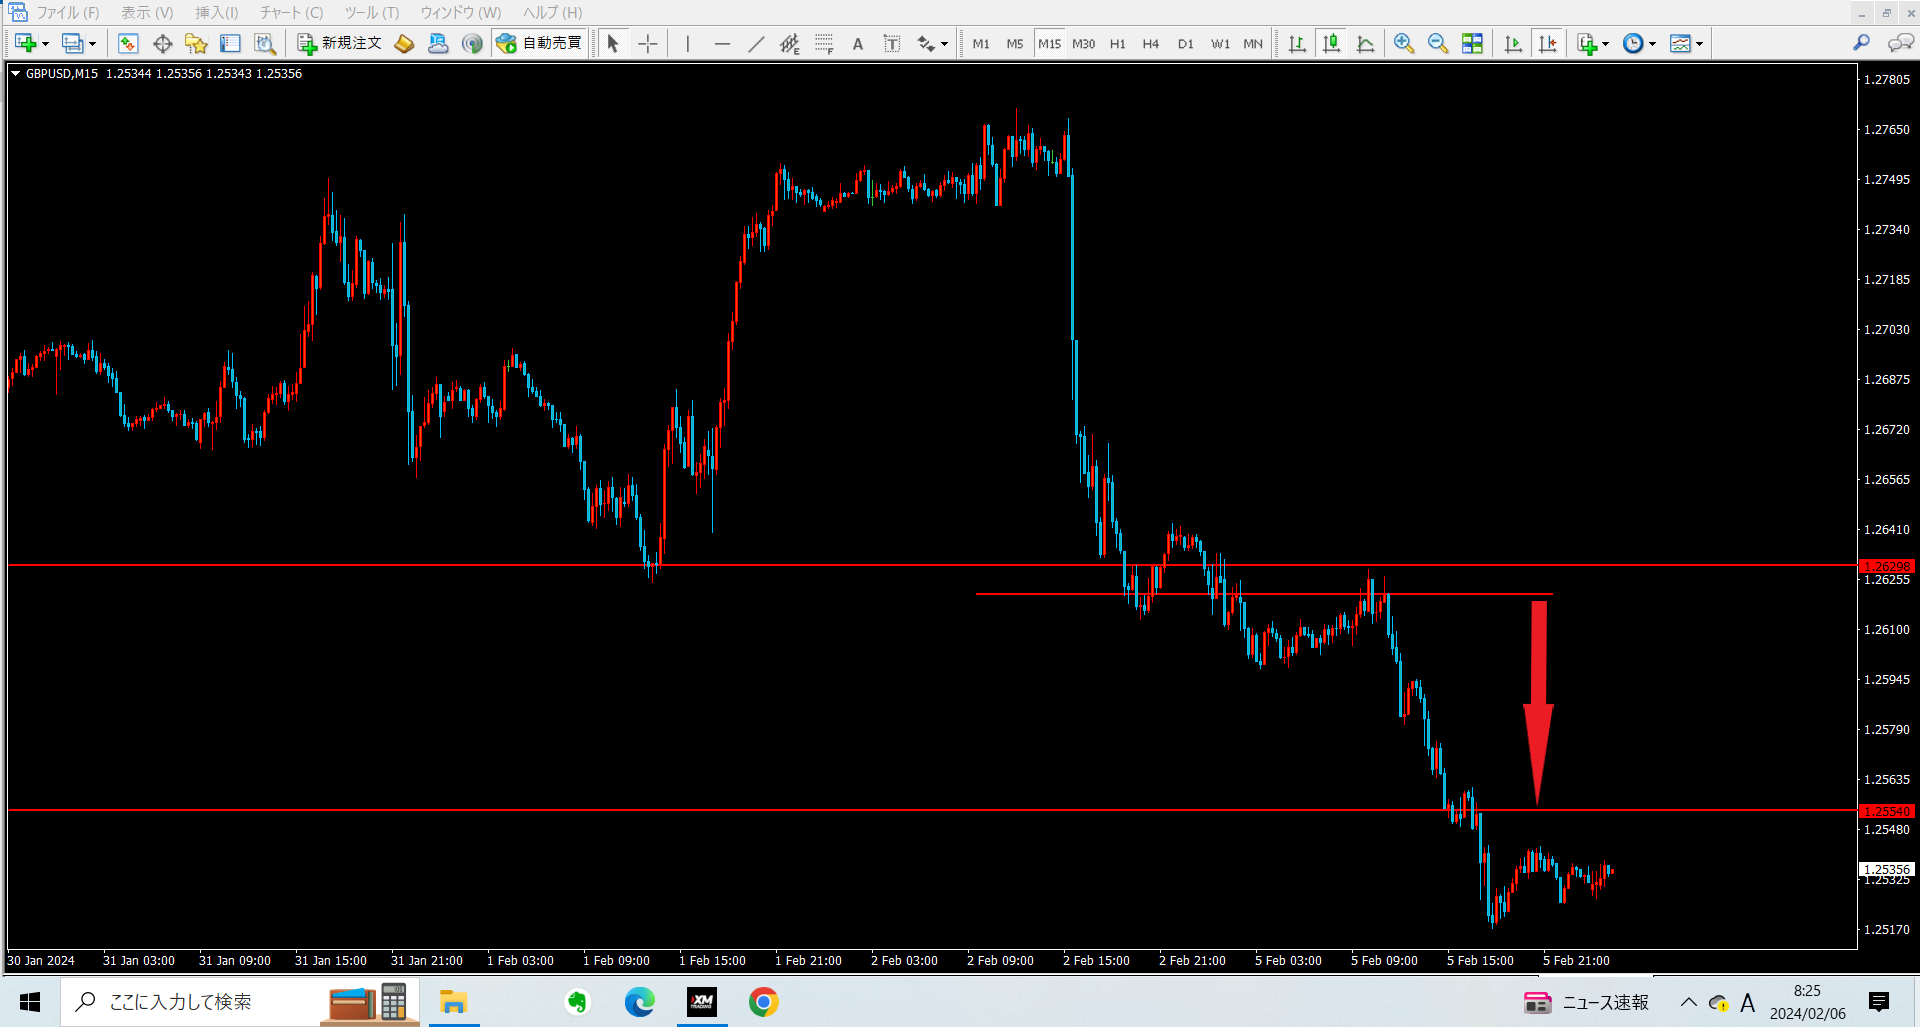
Task: Open the チャート (C) menu
Action: coord(291,12)
